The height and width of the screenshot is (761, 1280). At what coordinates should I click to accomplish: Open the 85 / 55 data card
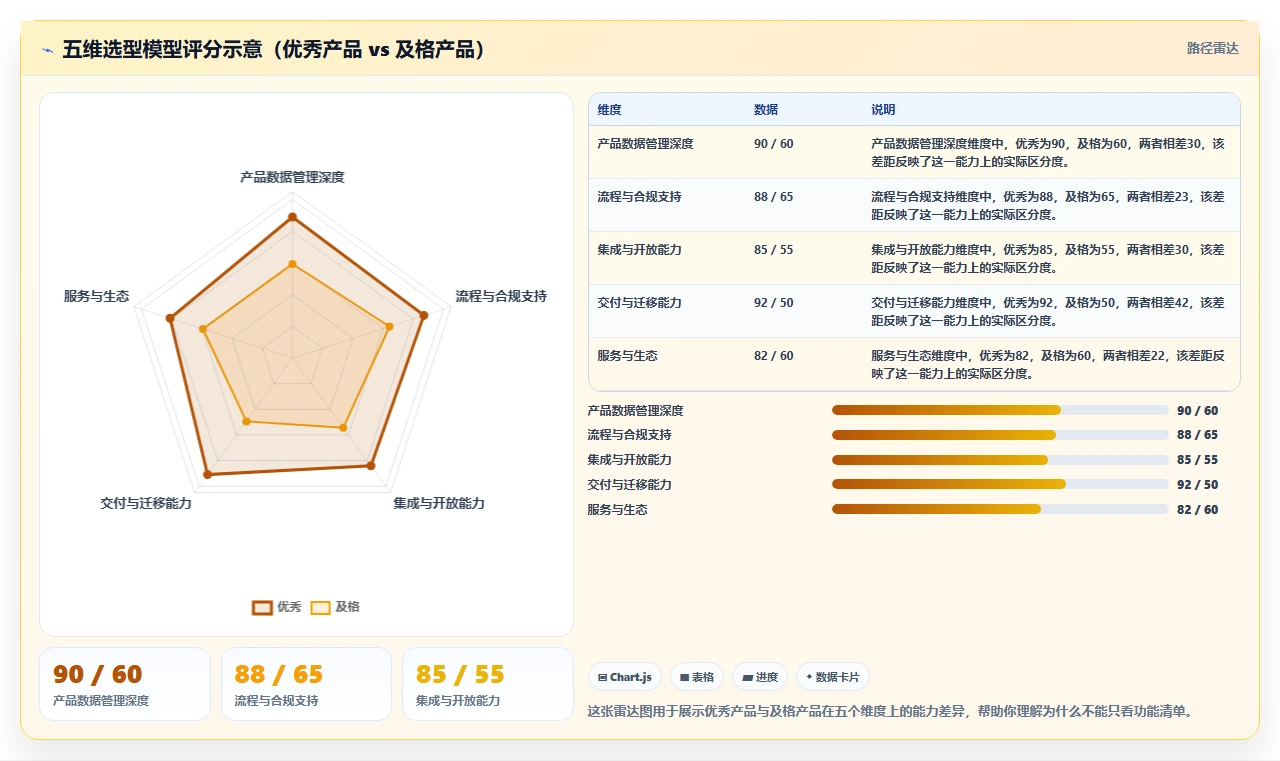(x=487, y=684)
